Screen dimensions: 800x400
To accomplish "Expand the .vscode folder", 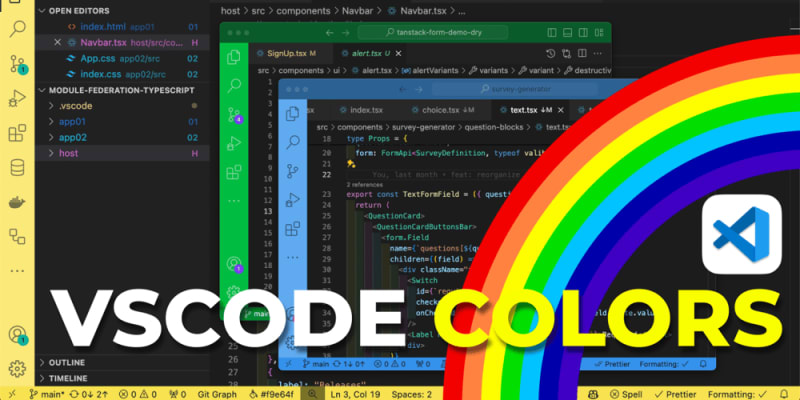I will [x=75, y=105].
